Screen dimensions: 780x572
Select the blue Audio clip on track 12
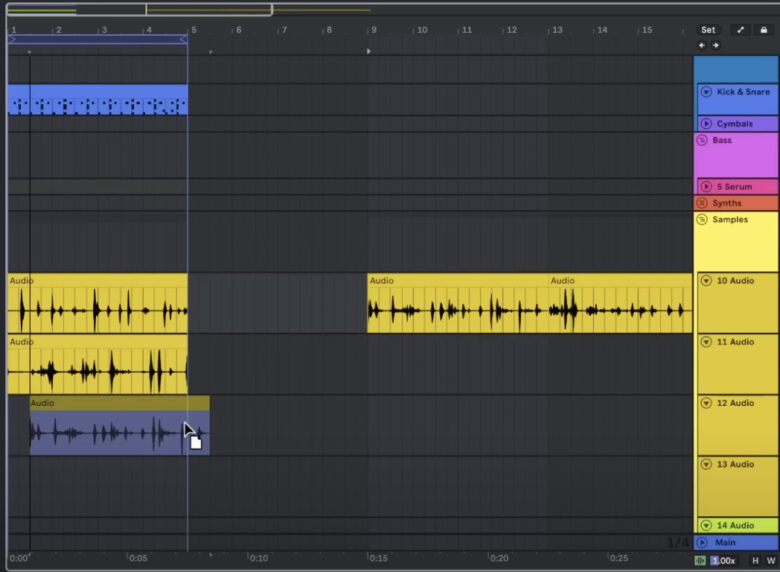(119, 425)
